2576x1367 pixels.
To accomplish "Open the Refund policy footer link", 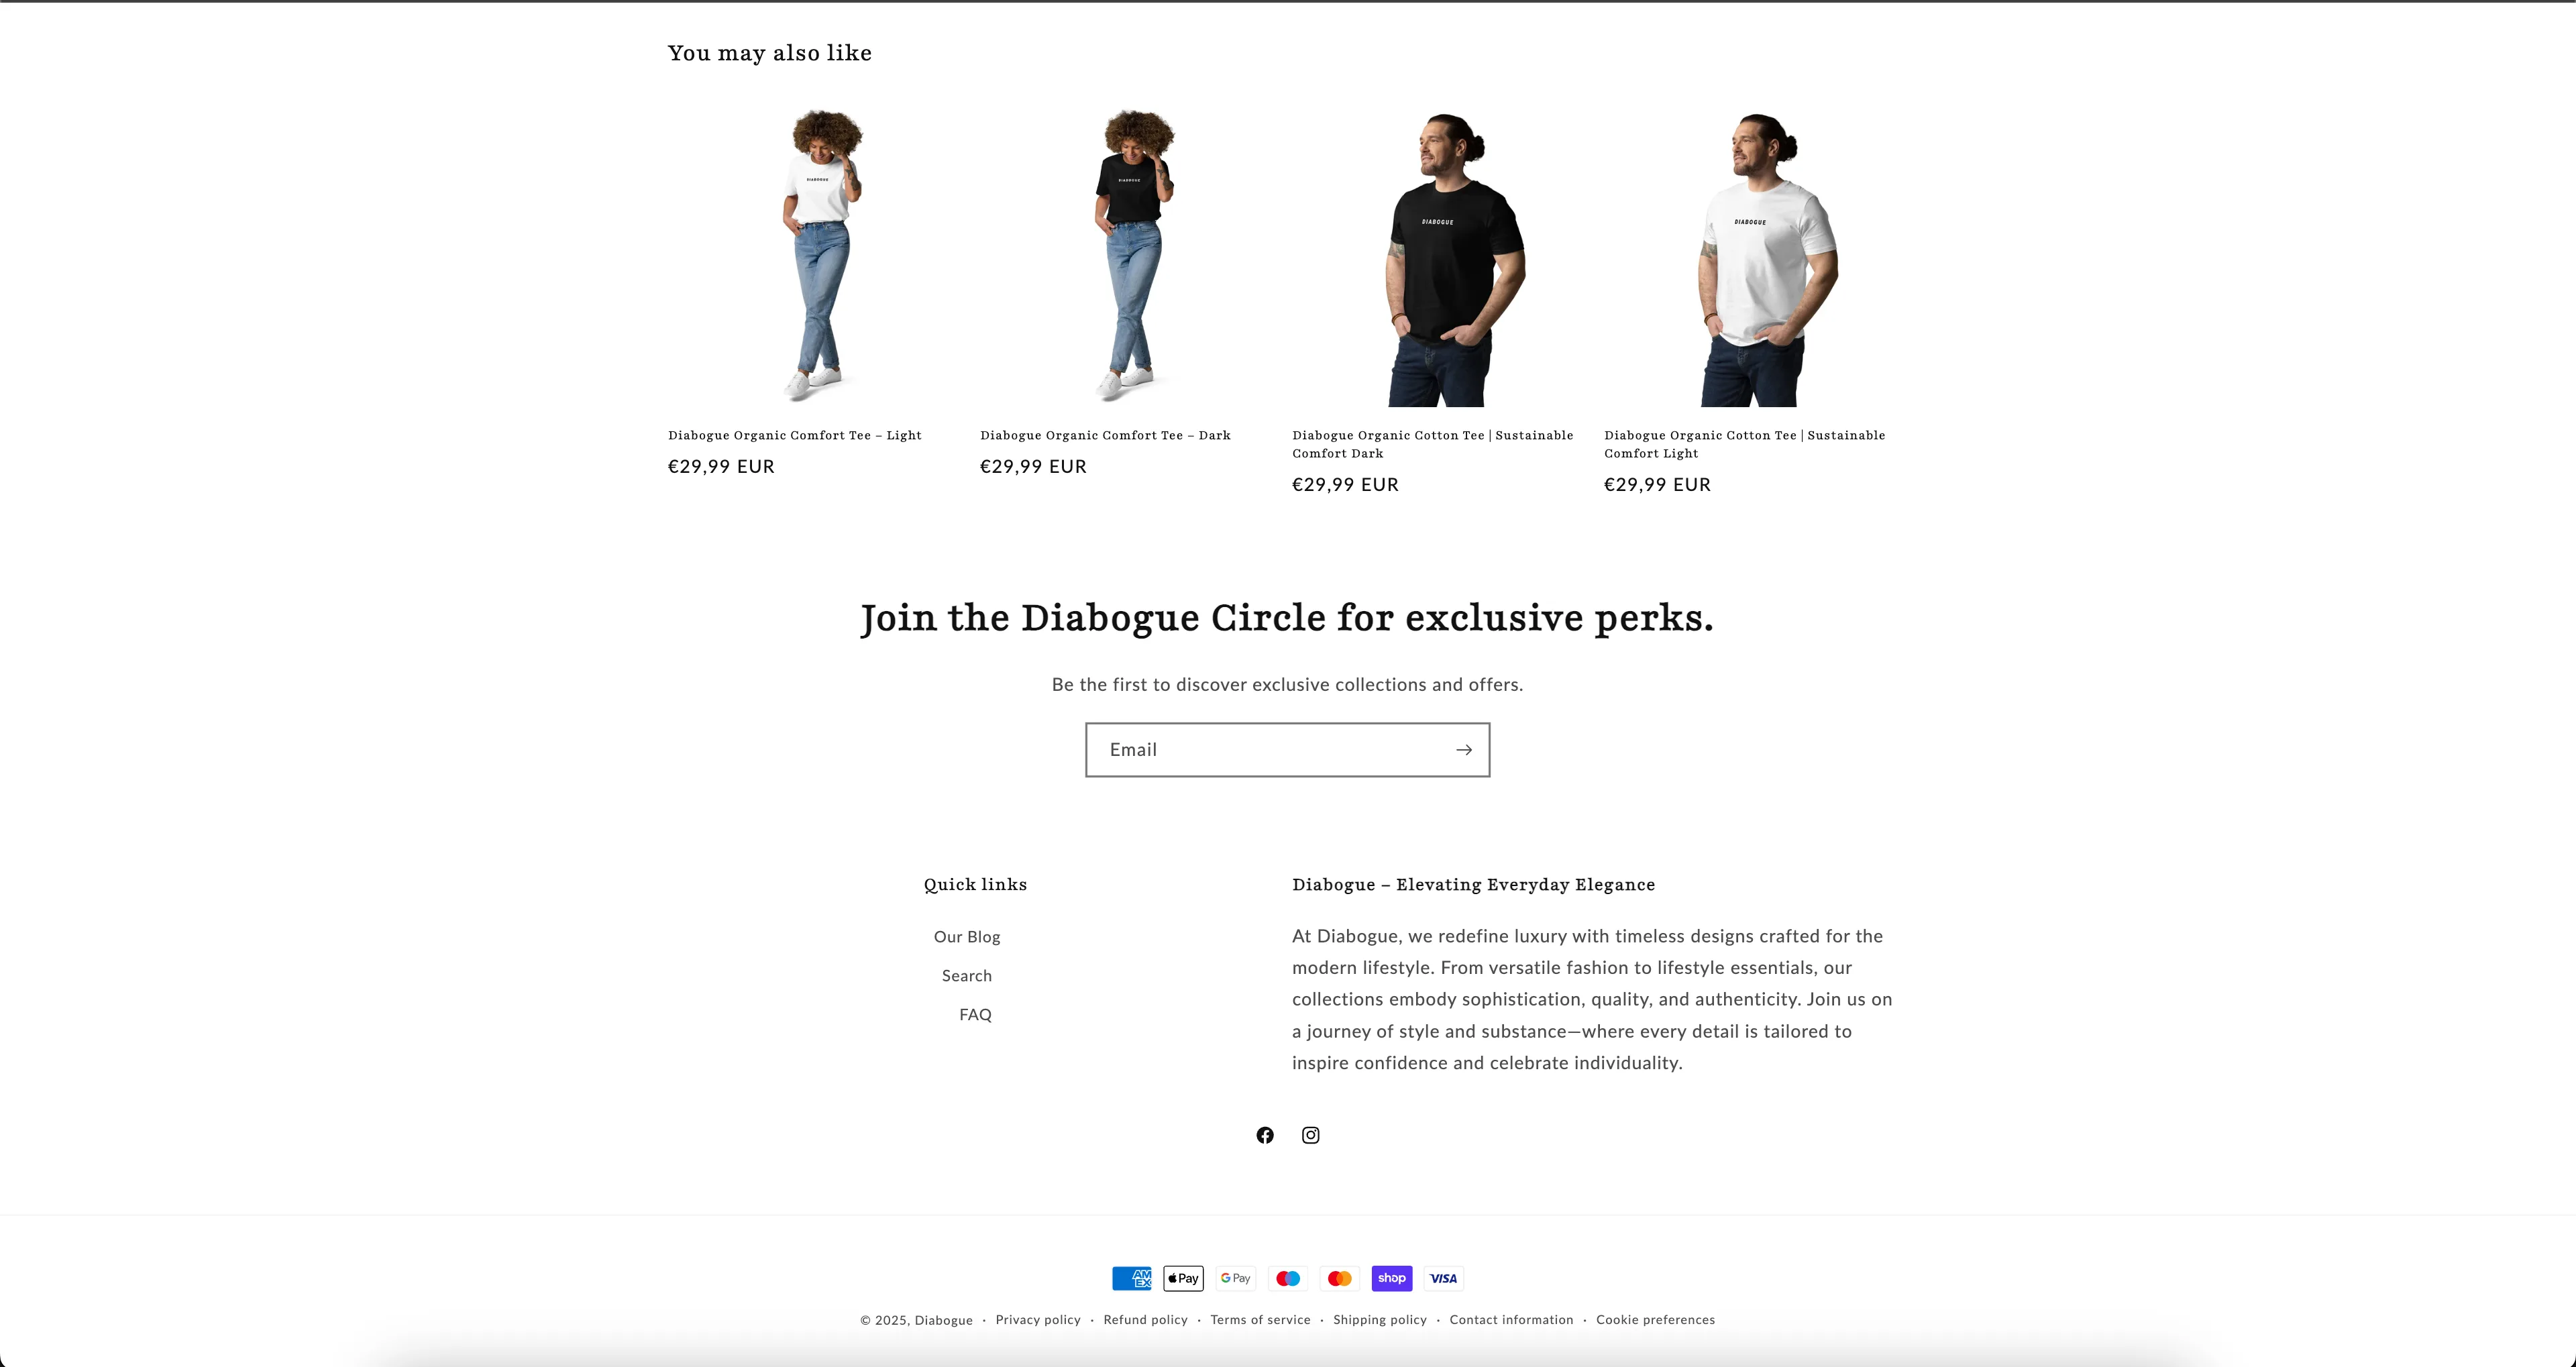I will [x=1145, y=1320].
